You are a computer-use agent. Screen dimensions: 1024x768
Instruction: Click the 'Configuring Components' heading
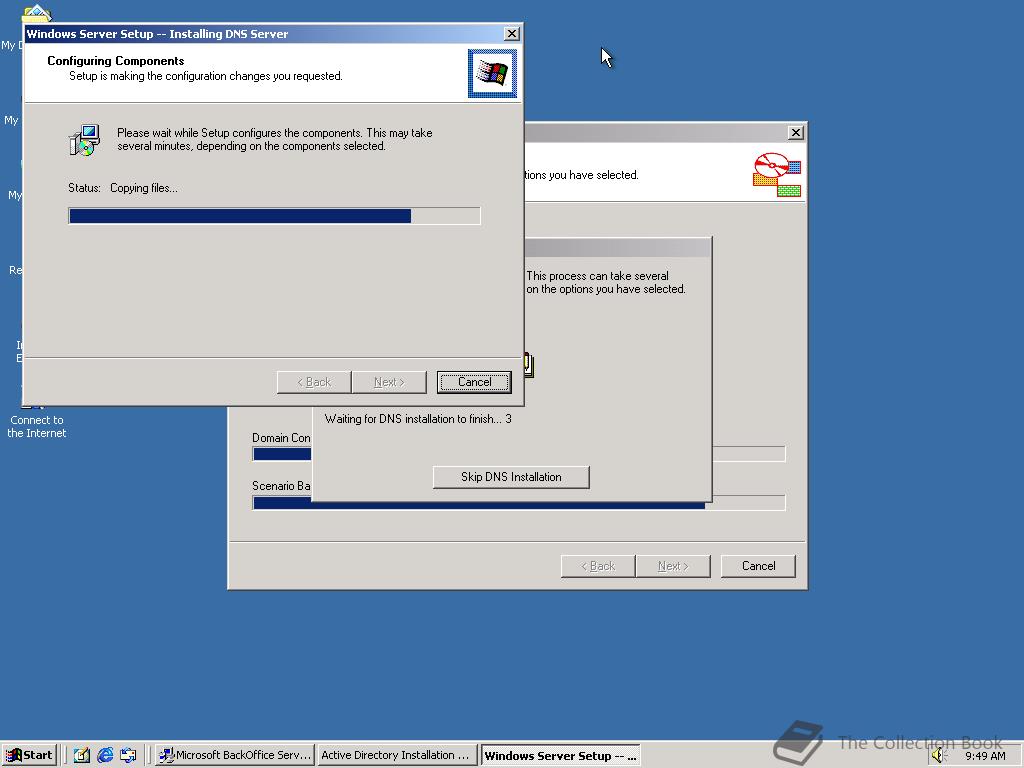tap(116, 61)
